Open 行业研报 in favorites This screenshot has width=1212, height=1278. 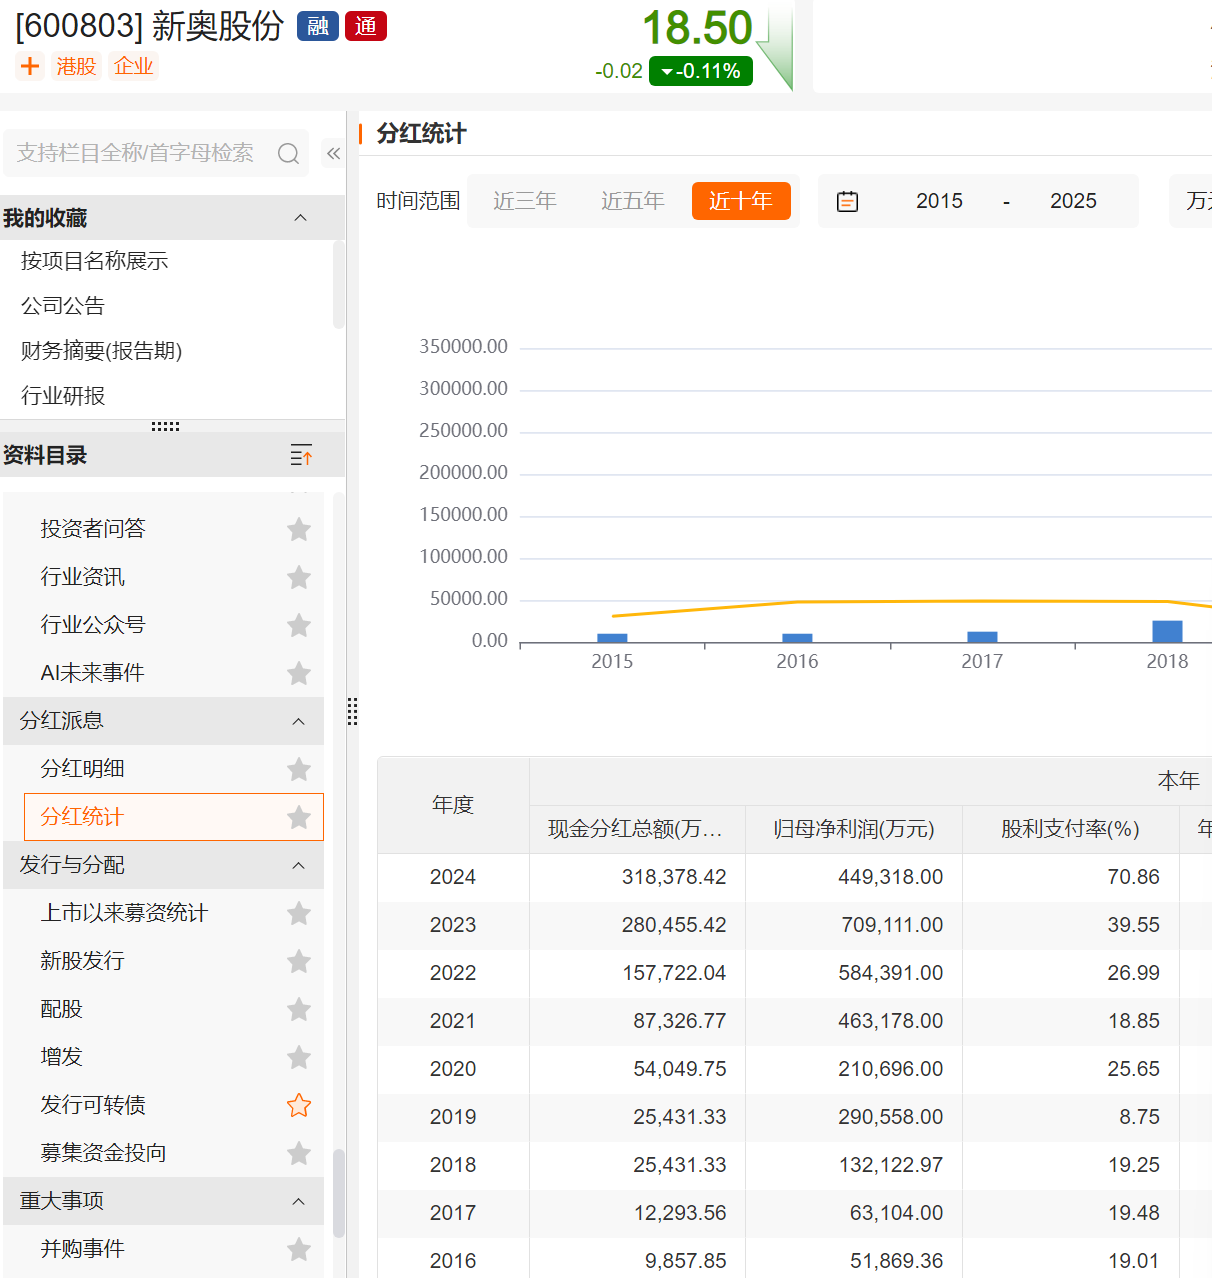63,396
